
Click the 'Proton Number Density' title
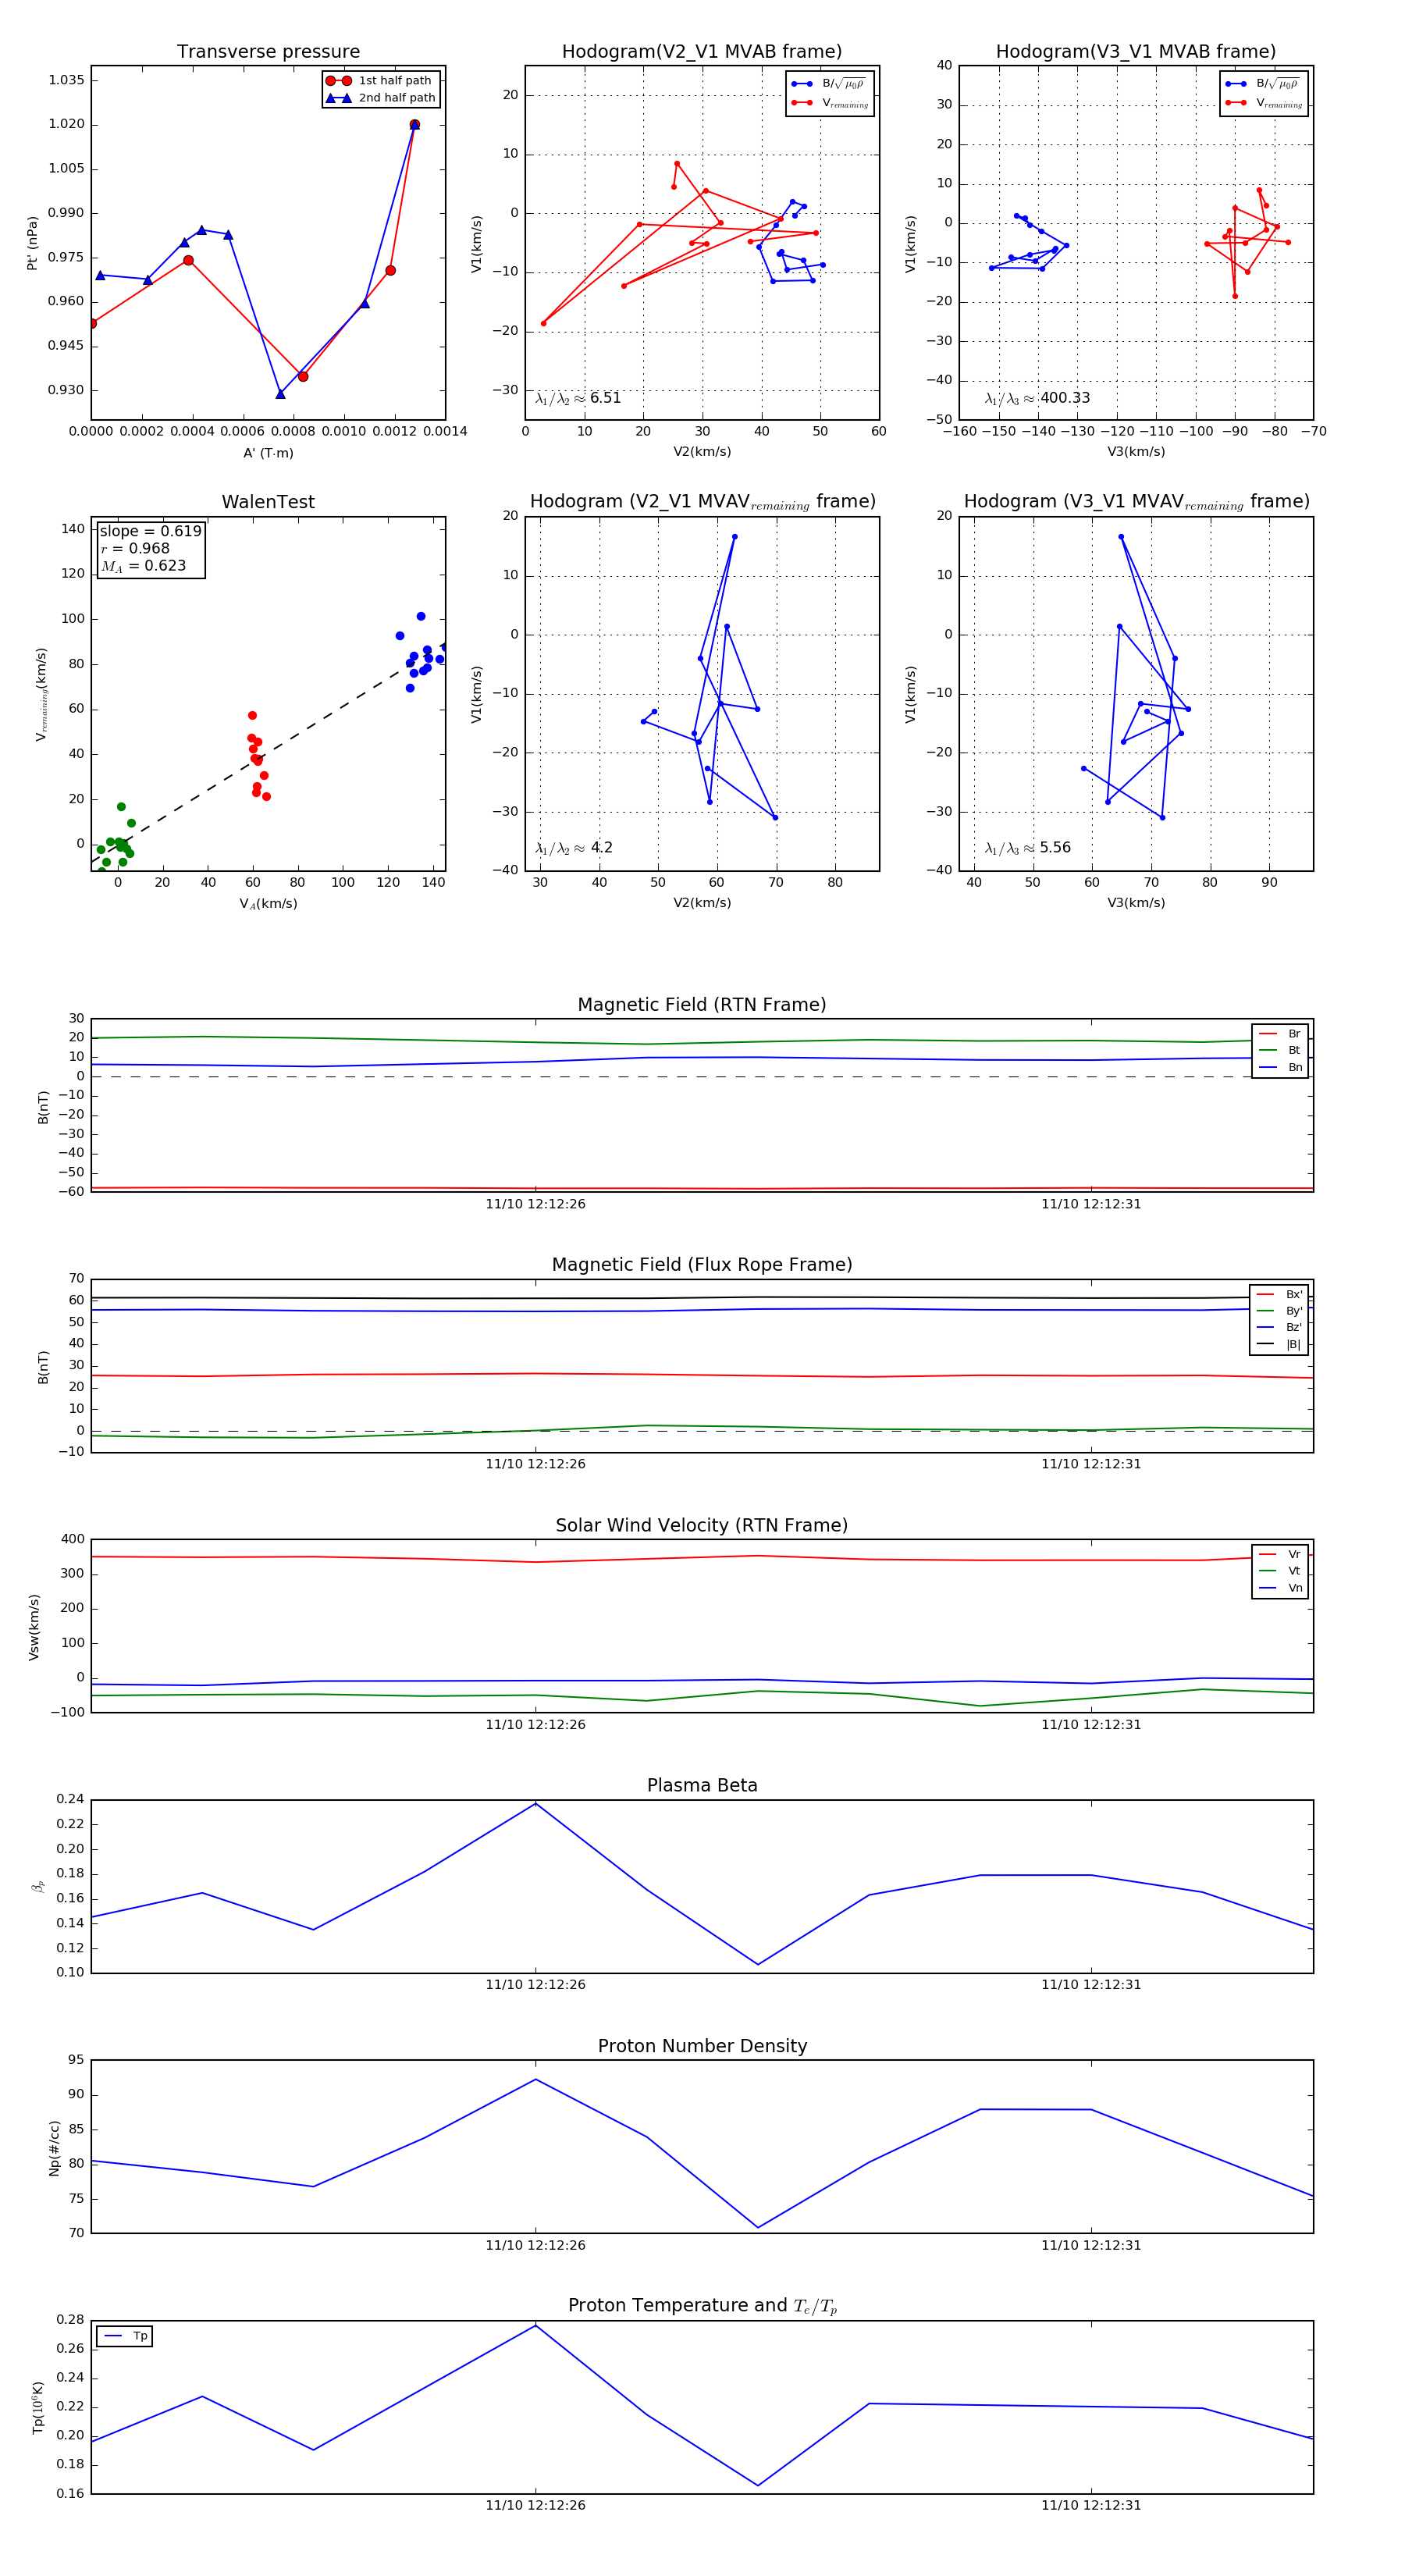click(702, 2046)
